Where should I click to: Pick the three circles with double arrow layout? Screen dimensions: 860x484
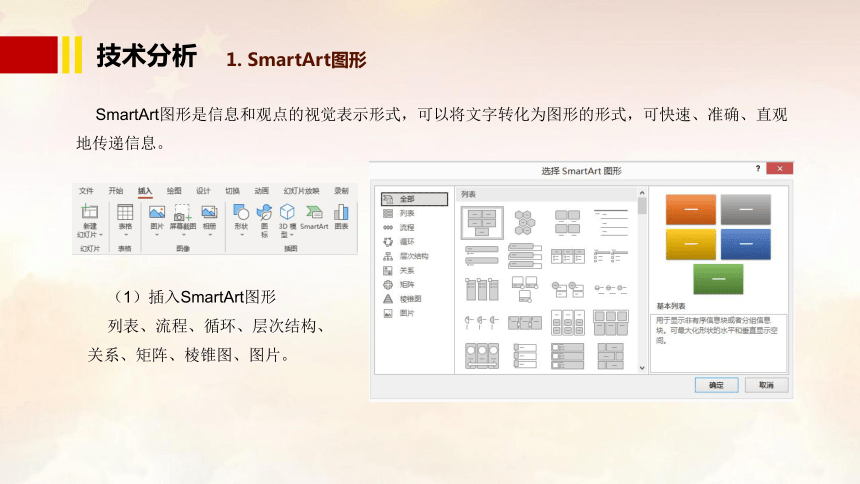(482, 356)
